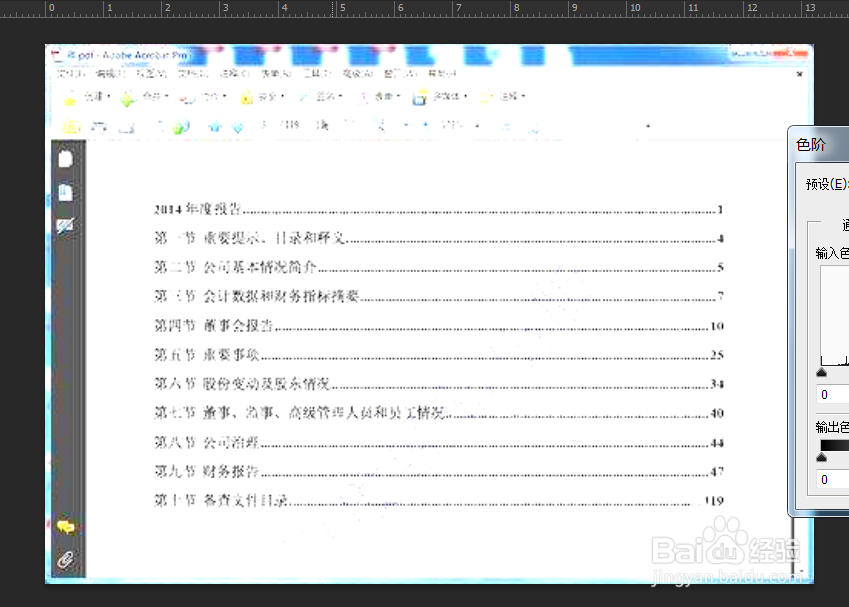The height and width of the screenshot is (607, 849).
Task: Open the dropdown arrow beside 签名
Action: pyautogui.click(x=341, y=96)
